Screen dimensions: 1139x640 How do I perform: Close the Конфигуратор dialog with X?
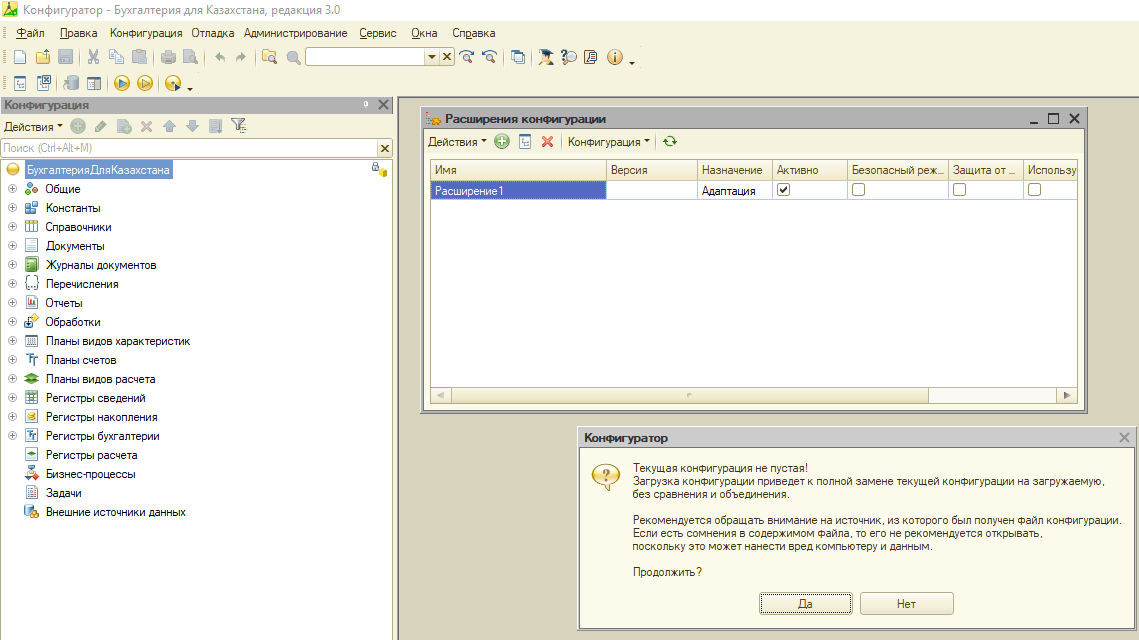tap(1124, 437)
